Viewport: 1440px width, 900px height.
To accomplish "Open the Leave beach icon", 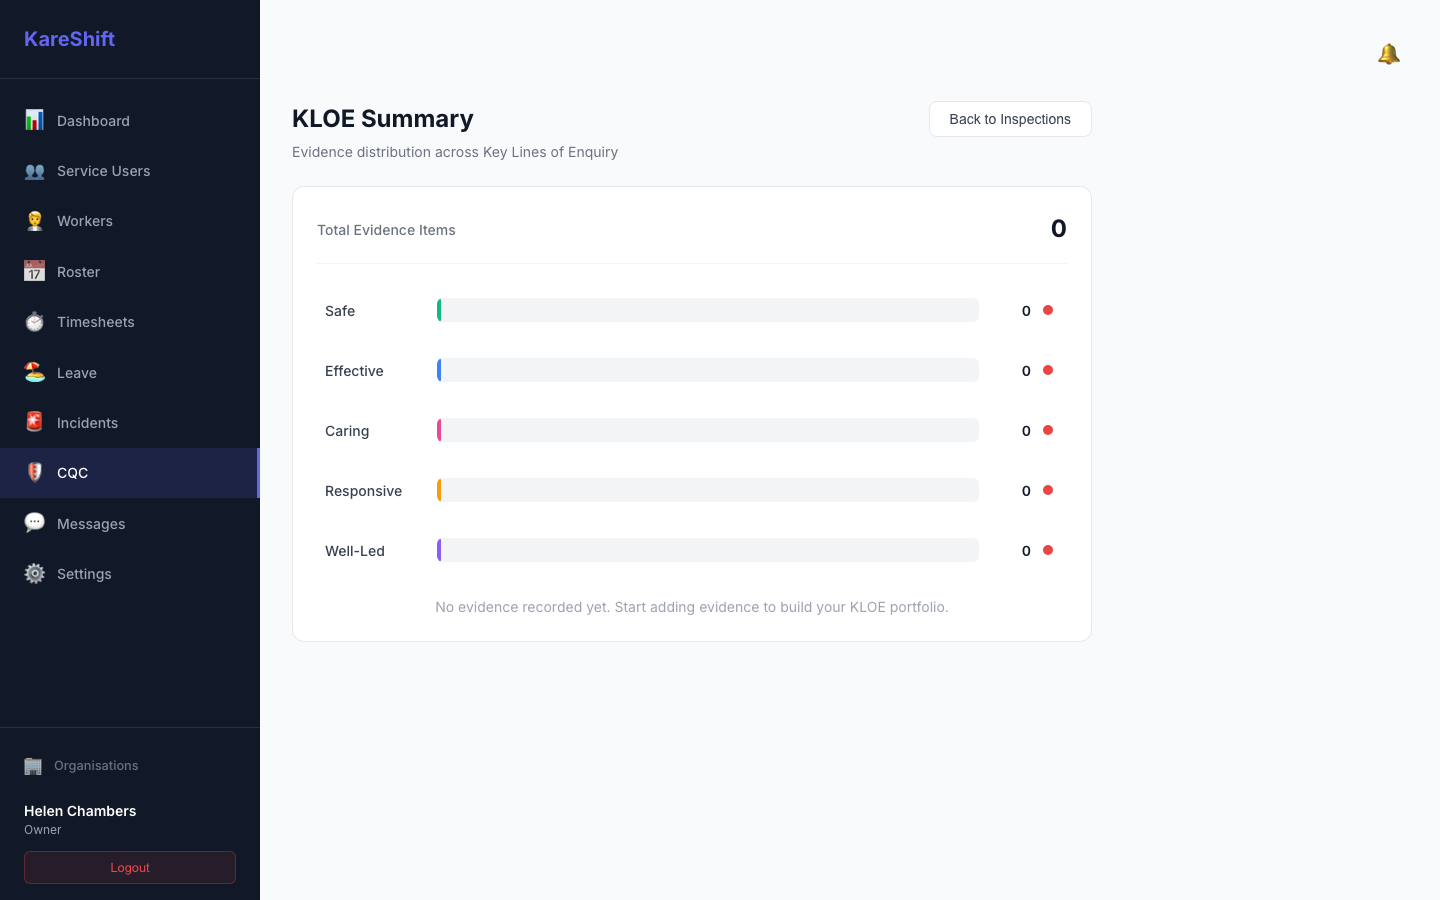I will (x=34, y=372).
